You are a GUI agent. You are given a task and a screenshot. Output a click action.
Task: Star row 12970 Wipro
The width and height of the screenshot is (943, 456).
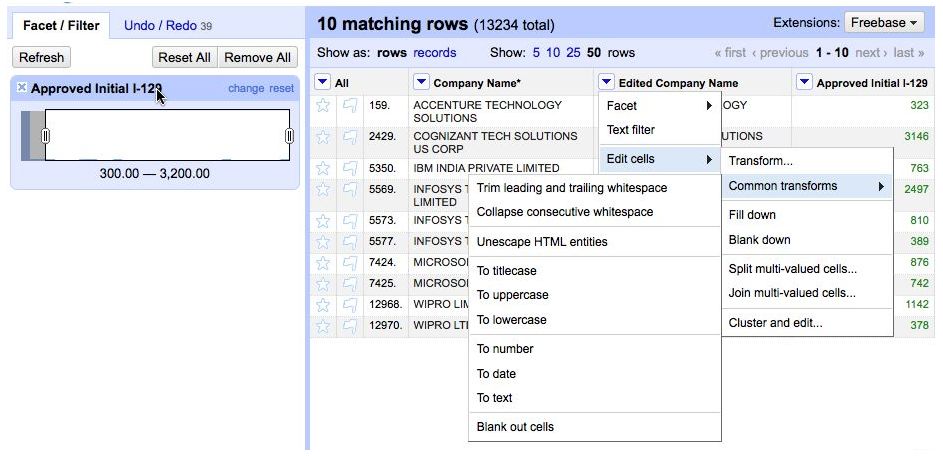(x=323, y=325)
